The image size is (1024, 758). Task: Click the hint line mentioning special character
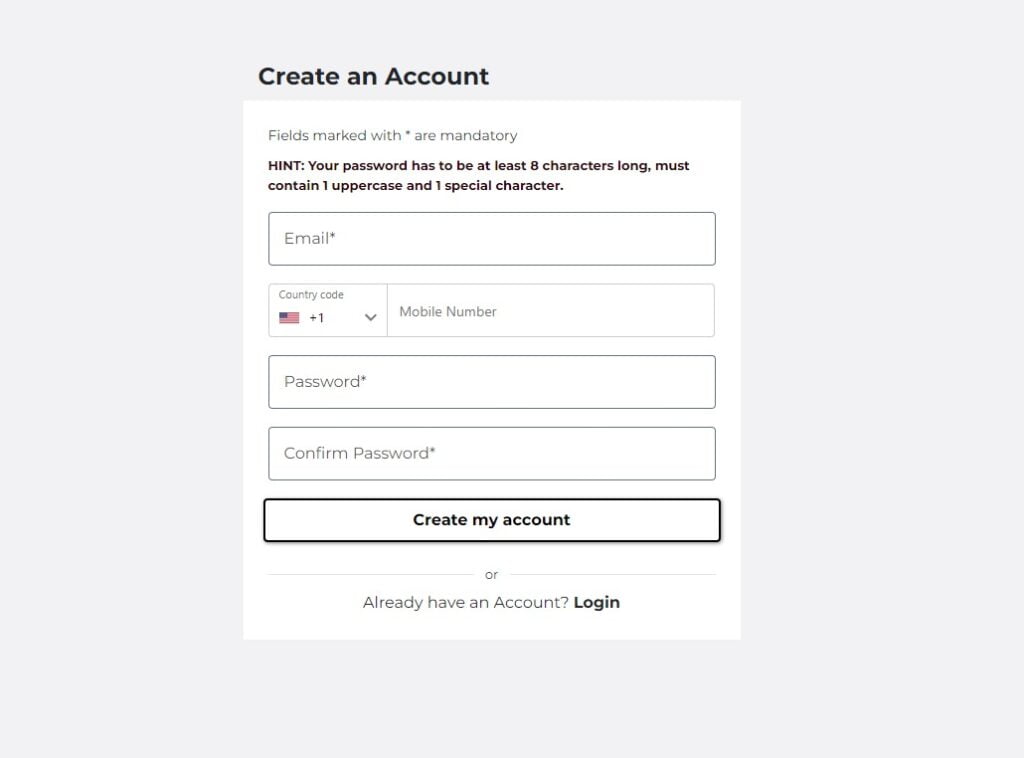[x=415, y=186]
